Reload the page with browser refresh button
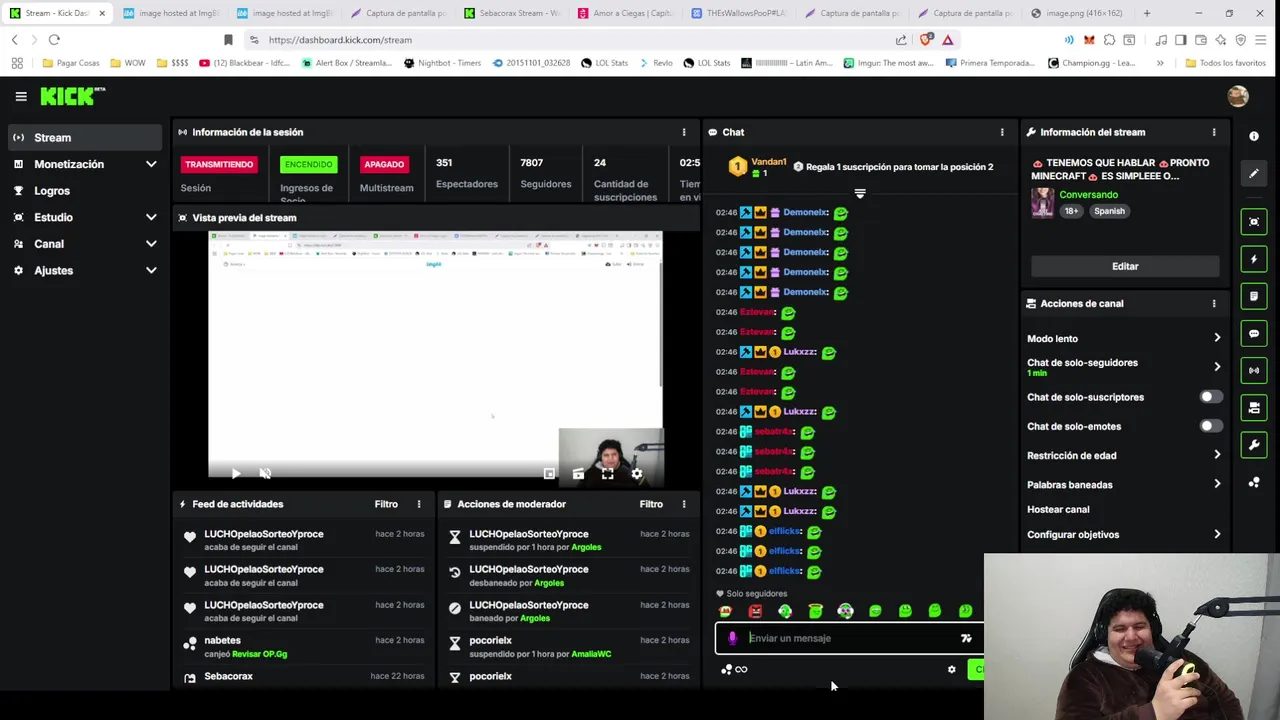 tap(54, 40)
